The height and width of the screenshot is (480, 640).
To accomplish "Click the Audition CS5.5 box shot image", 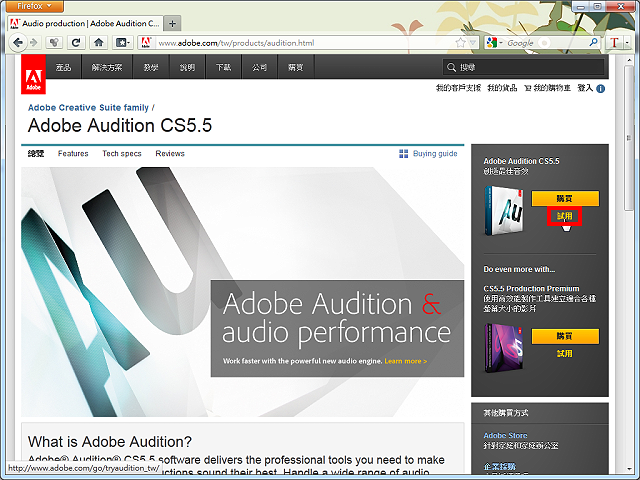I will point(504,210).
